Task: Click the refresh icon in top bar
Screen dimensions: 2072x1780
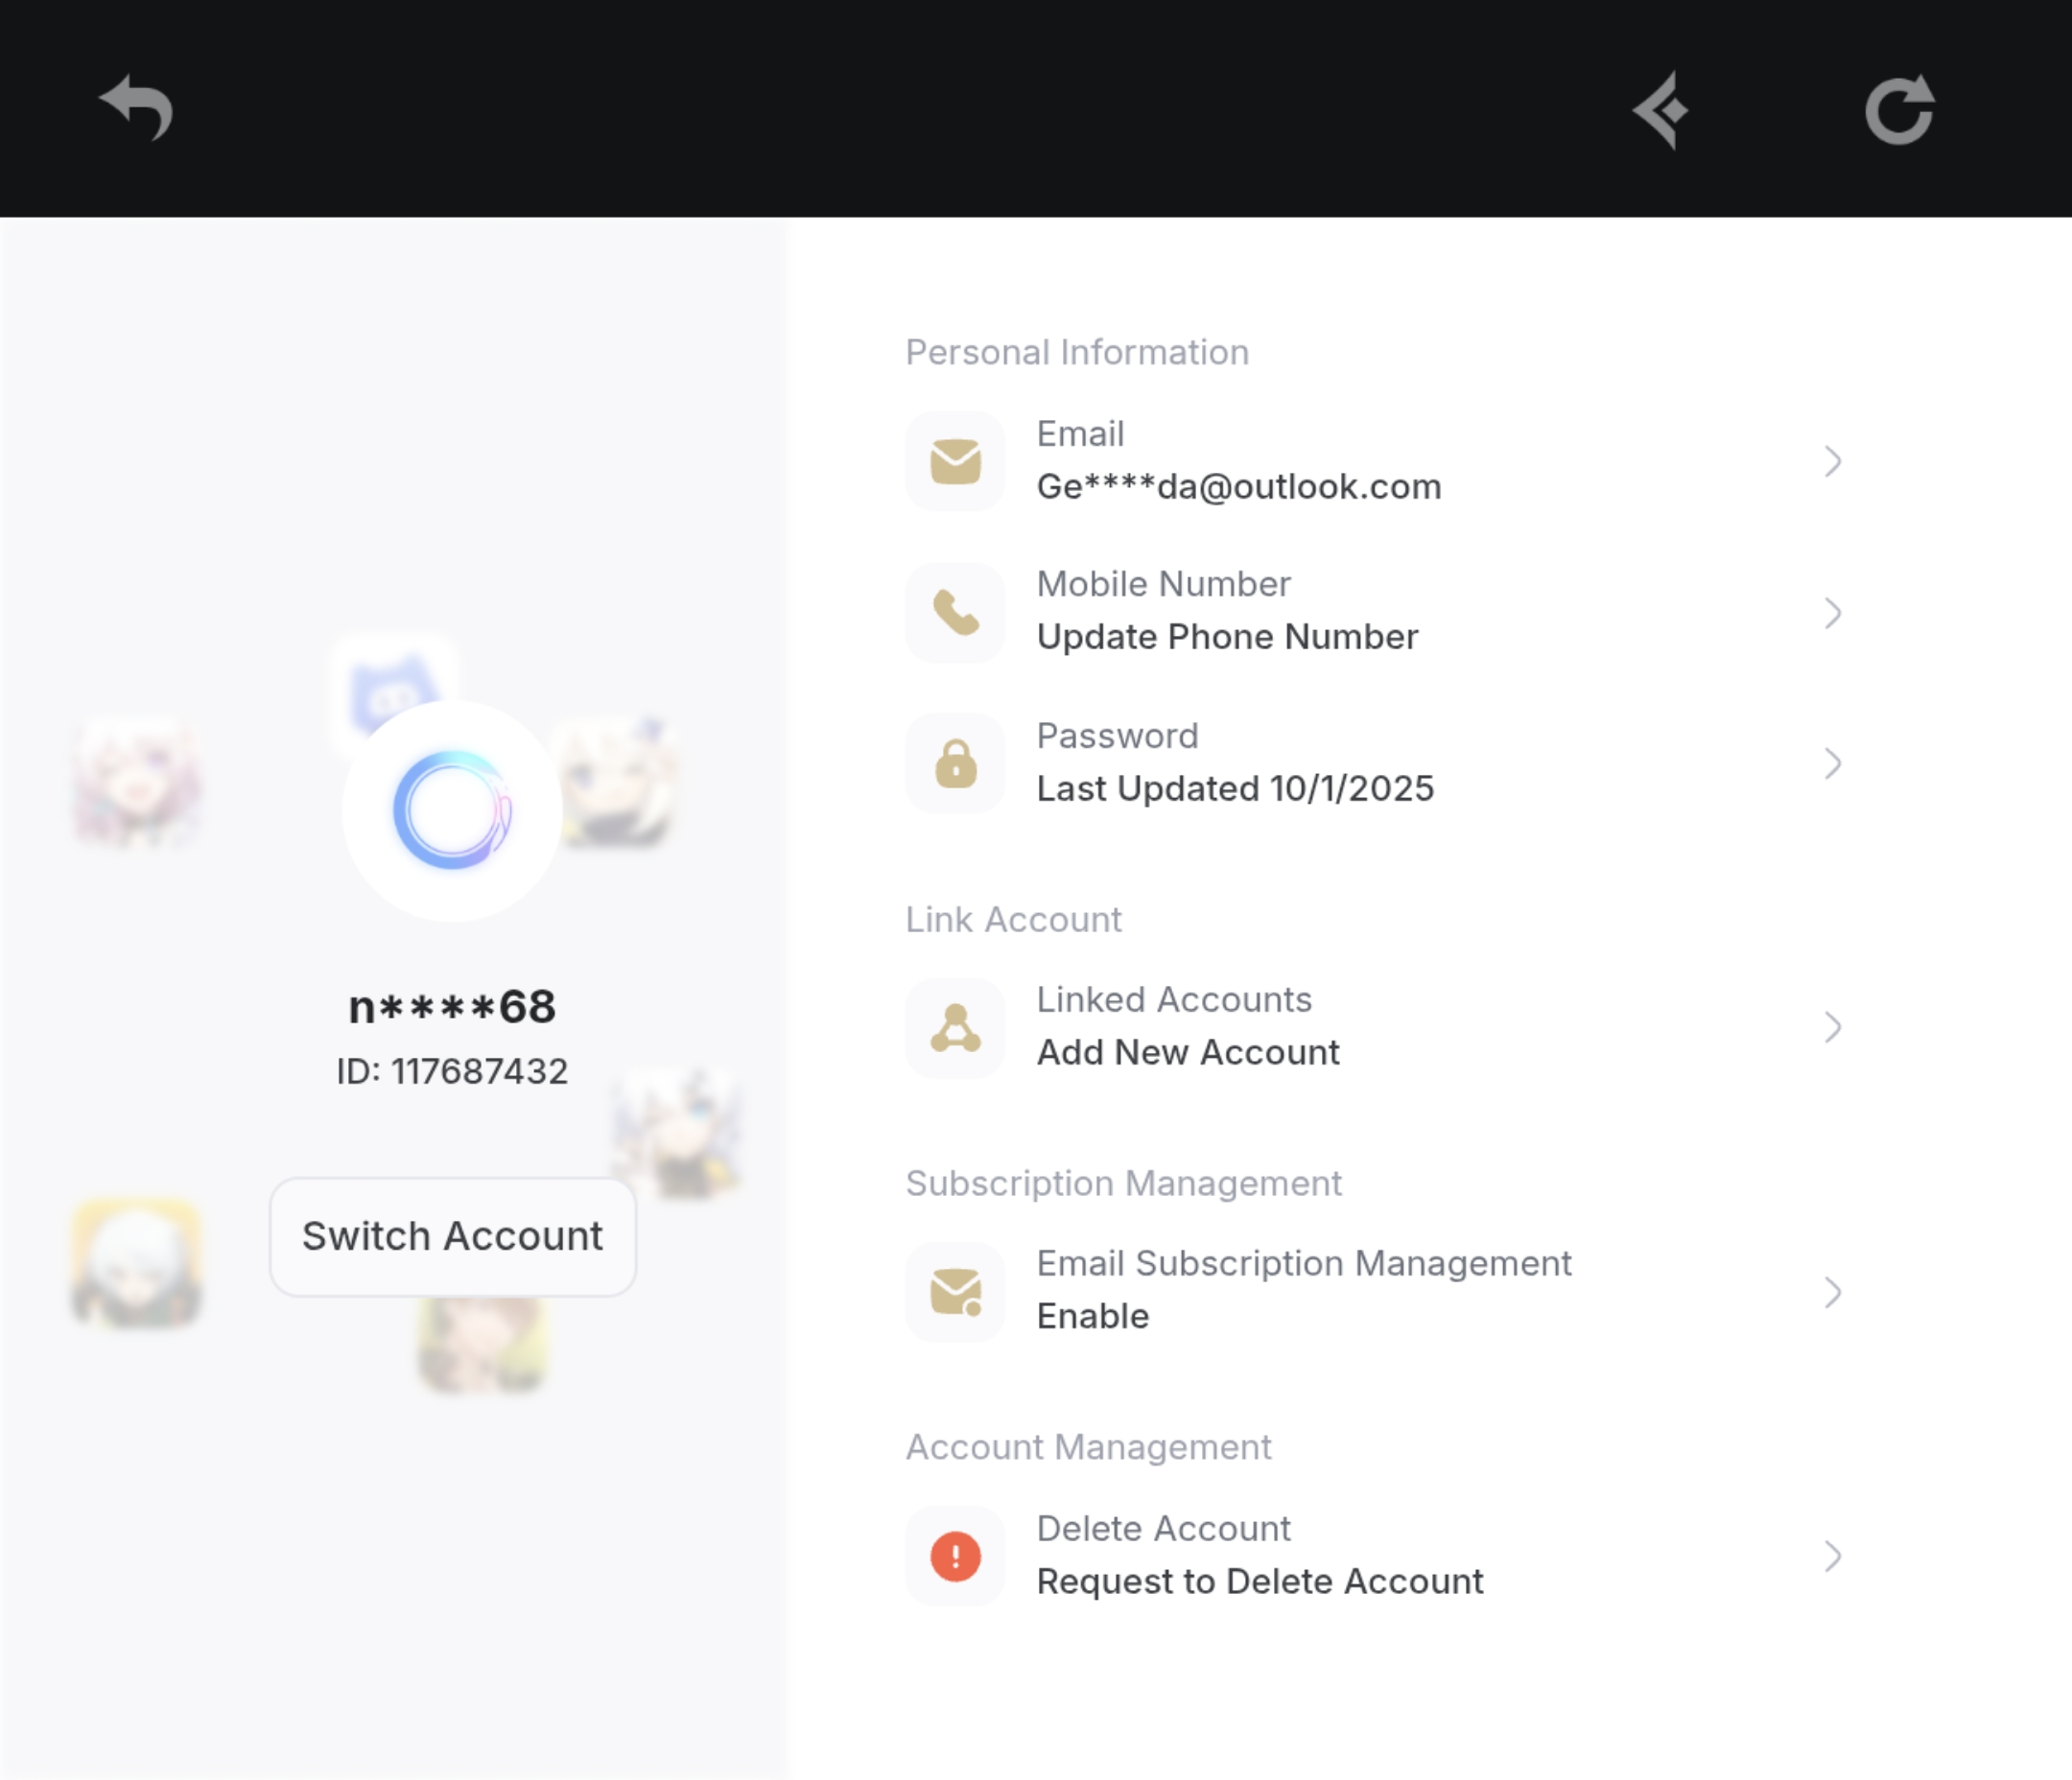Action: (1900, 109)
